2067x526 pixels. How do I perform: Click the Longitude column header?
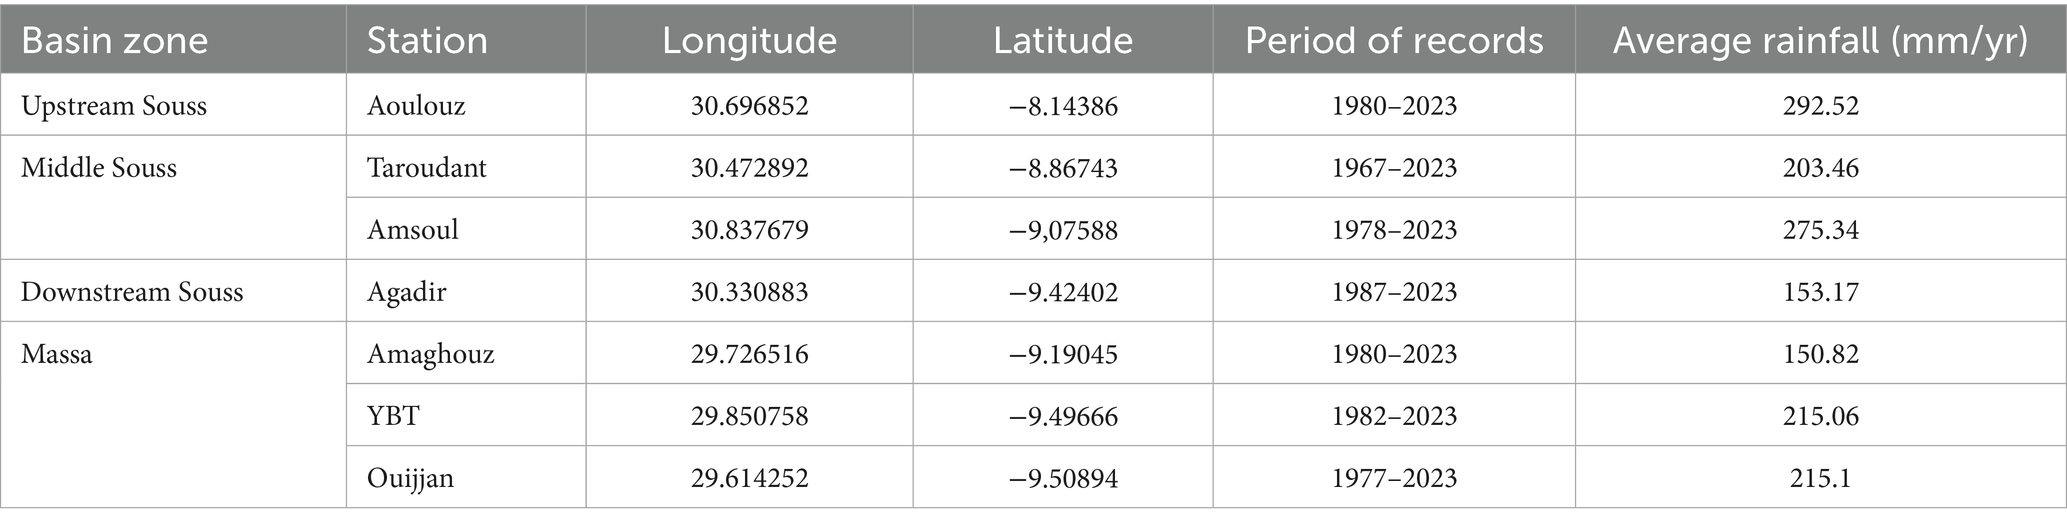tap(749, 40)
